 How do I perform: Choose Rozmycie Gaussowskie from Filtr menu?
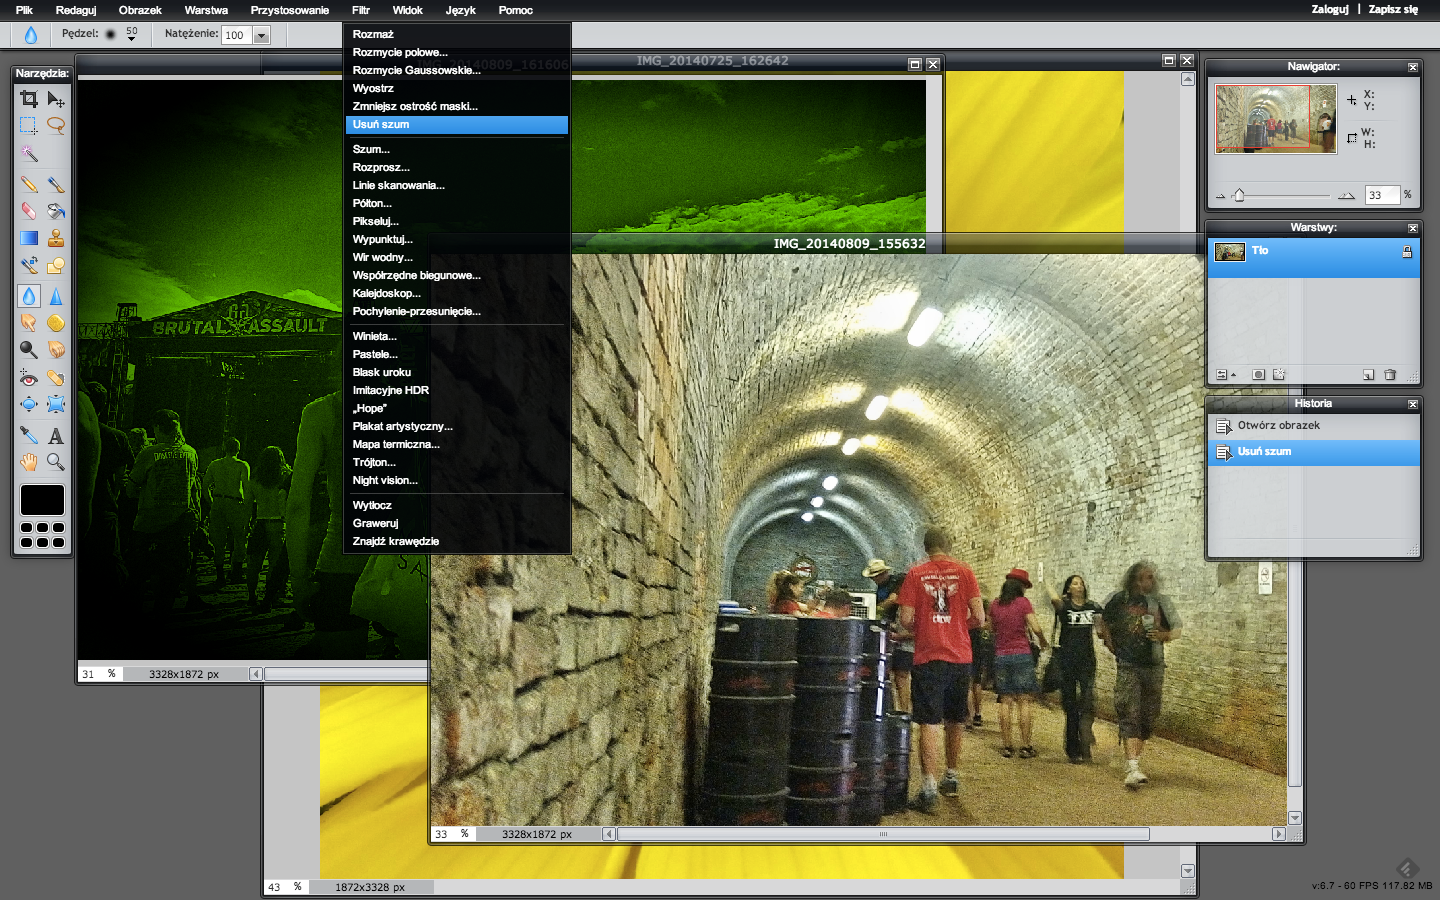tap(457, 70)
